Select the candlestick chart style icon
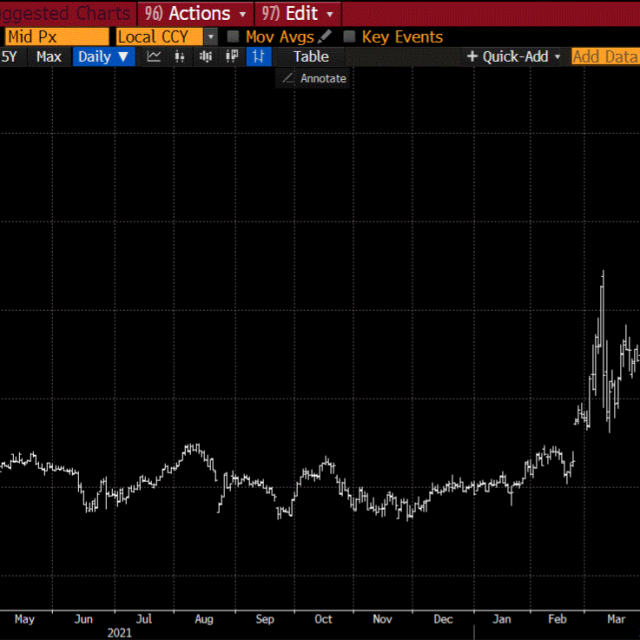 [x=180, y=57]
